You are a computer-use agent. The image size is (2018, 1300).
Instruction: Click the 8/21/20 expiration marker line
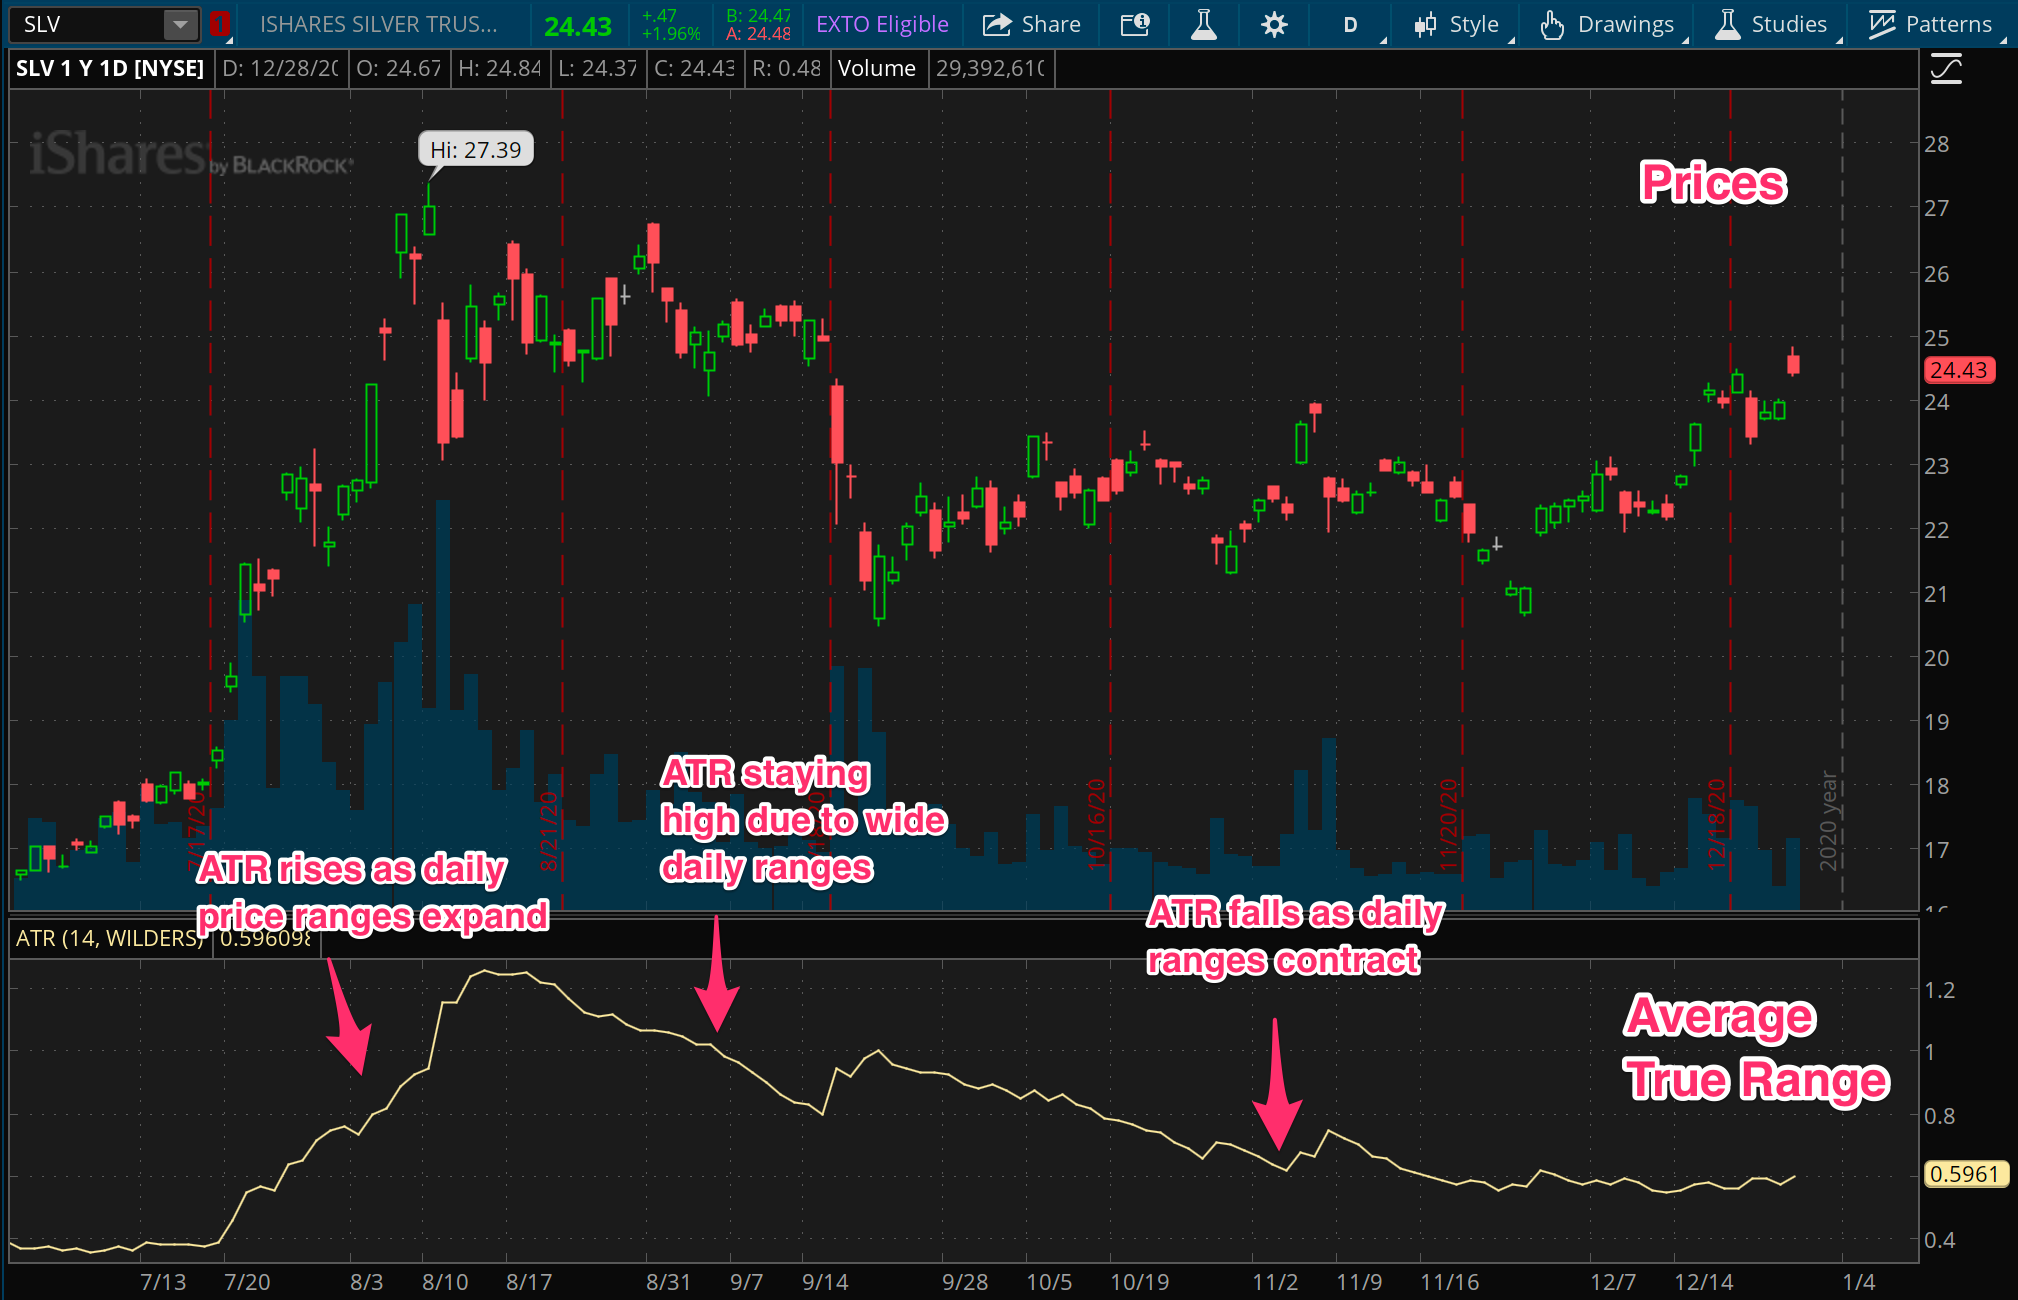562,500
